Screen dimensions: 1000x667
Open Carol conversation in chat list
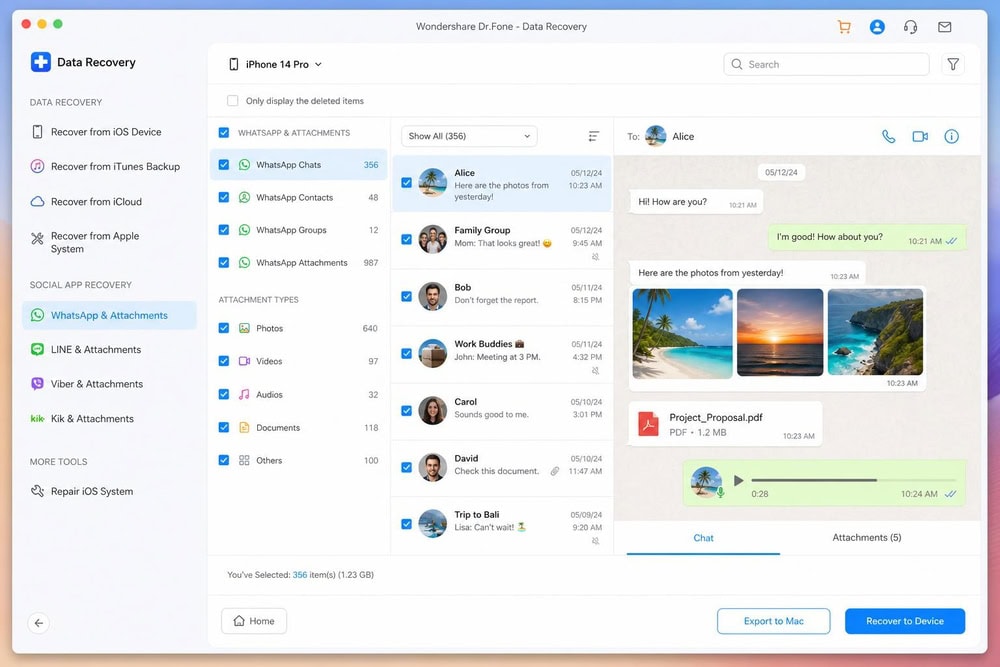502,411
